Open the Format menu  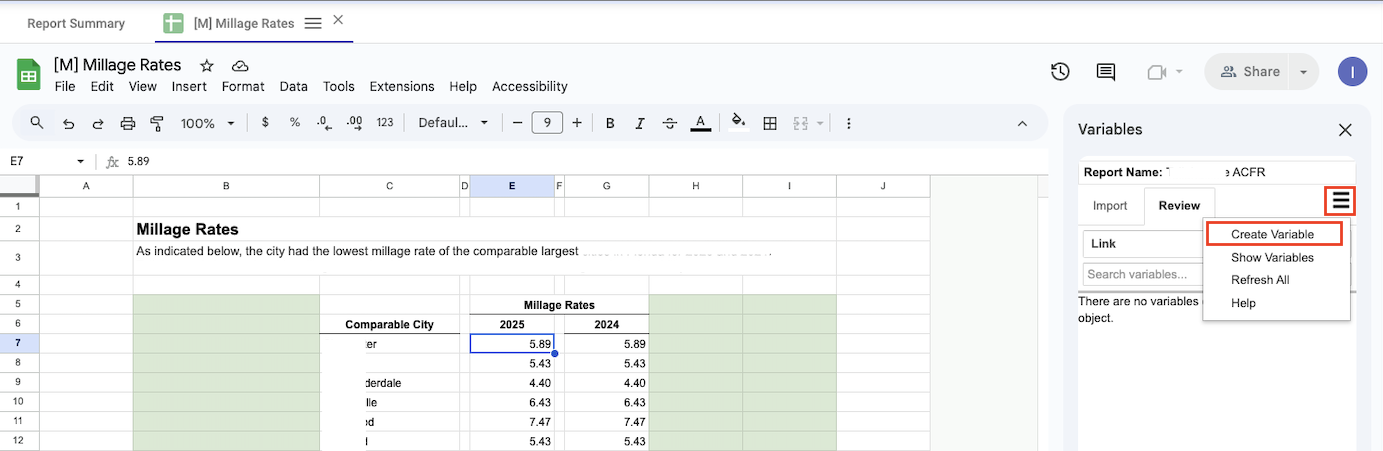click(x=243, y=86)
